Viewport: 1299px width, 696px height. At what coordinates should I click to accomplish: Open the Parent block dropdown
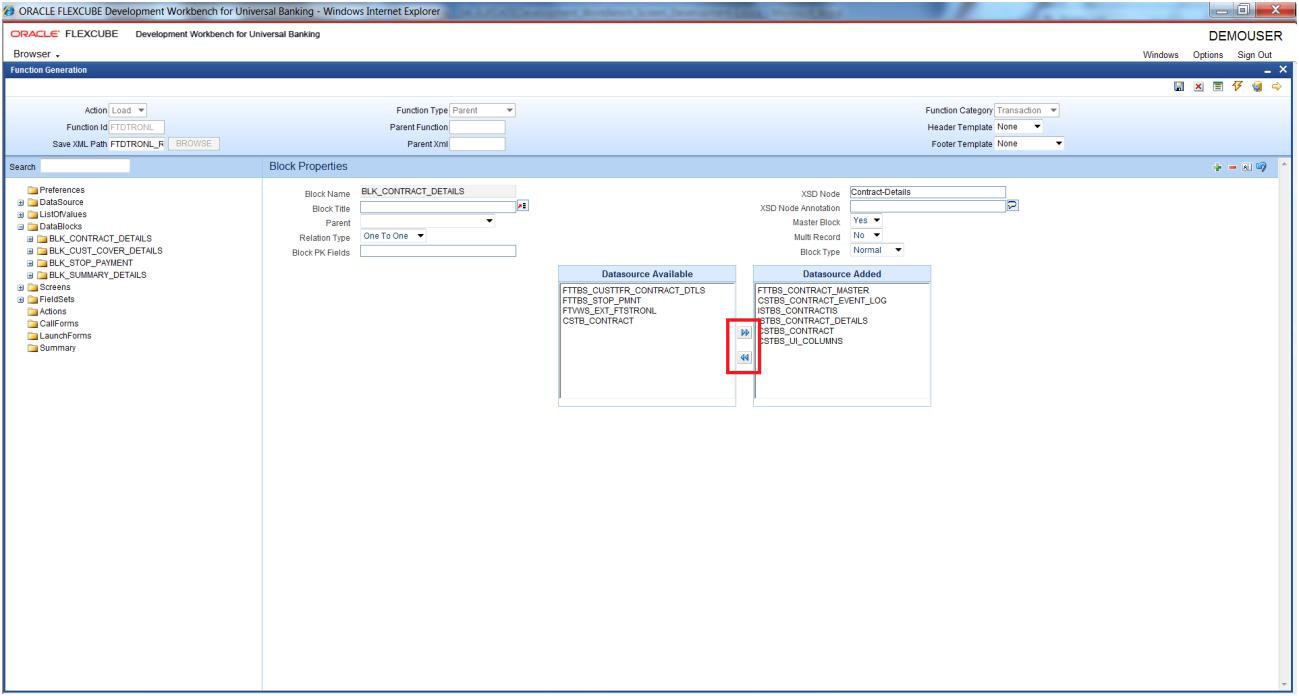428,221
